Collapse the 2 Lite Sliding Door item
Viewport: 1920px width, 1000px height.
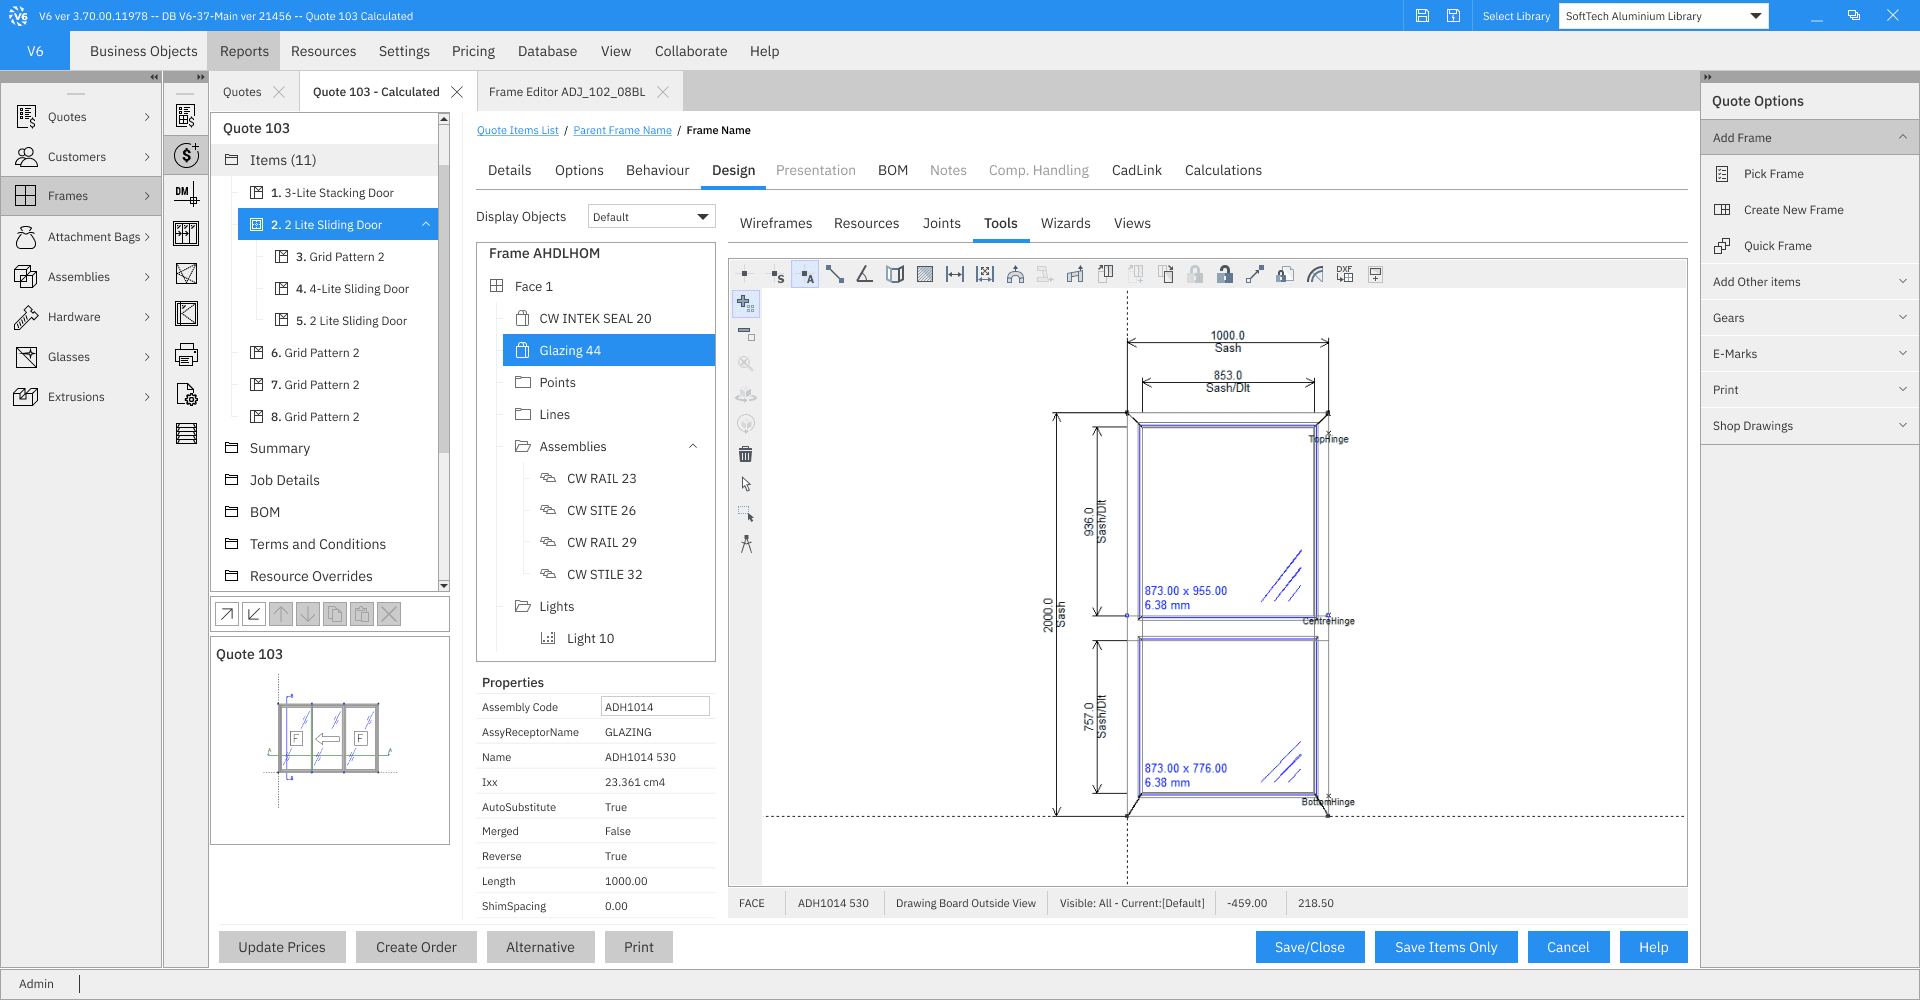426,224
